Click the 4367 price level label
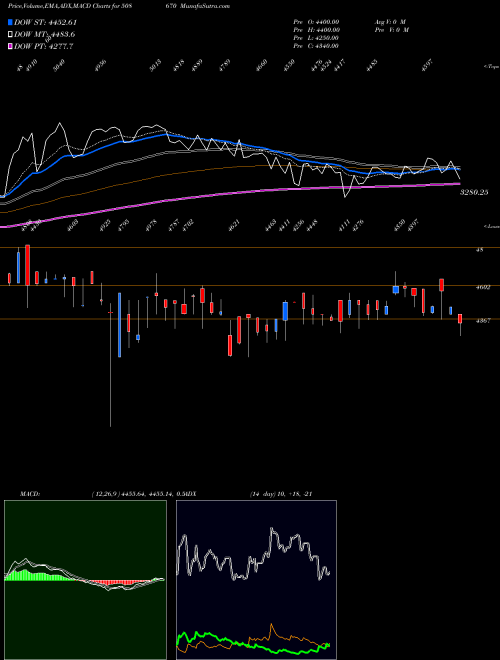This screenshot has height=660, width=500. pos(482,321)
